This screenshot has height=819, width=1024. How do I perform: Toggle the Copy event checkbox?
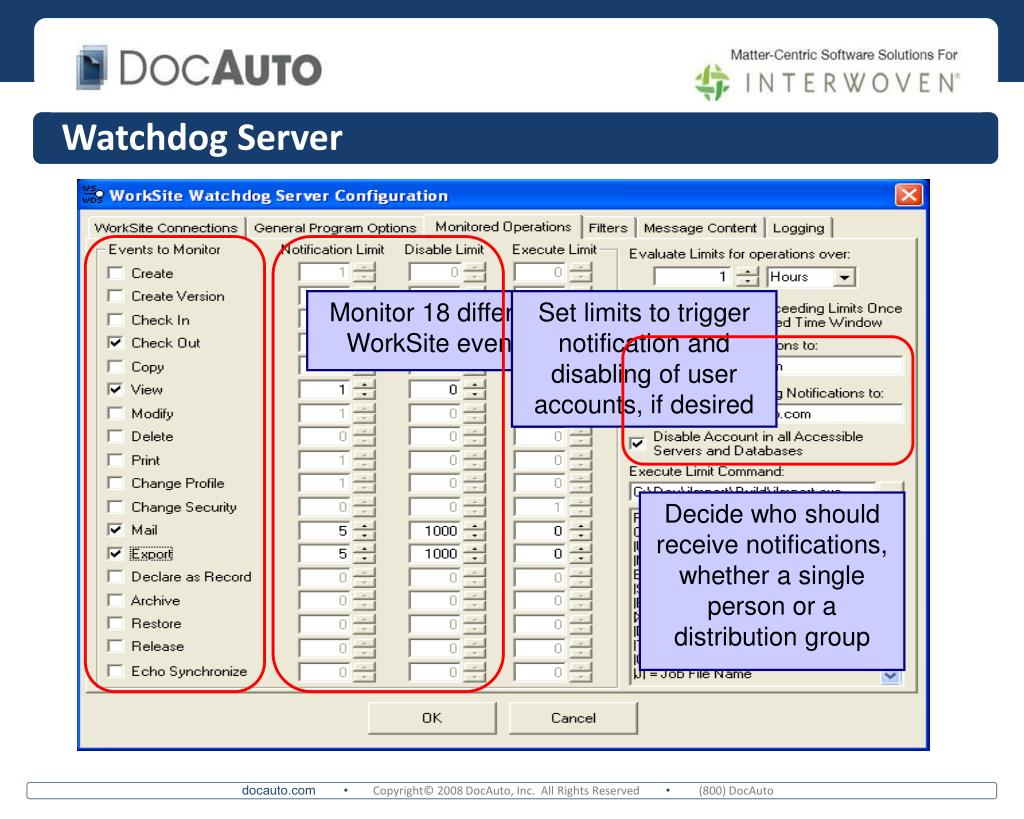pyautogui.click(x=116, y=366)
